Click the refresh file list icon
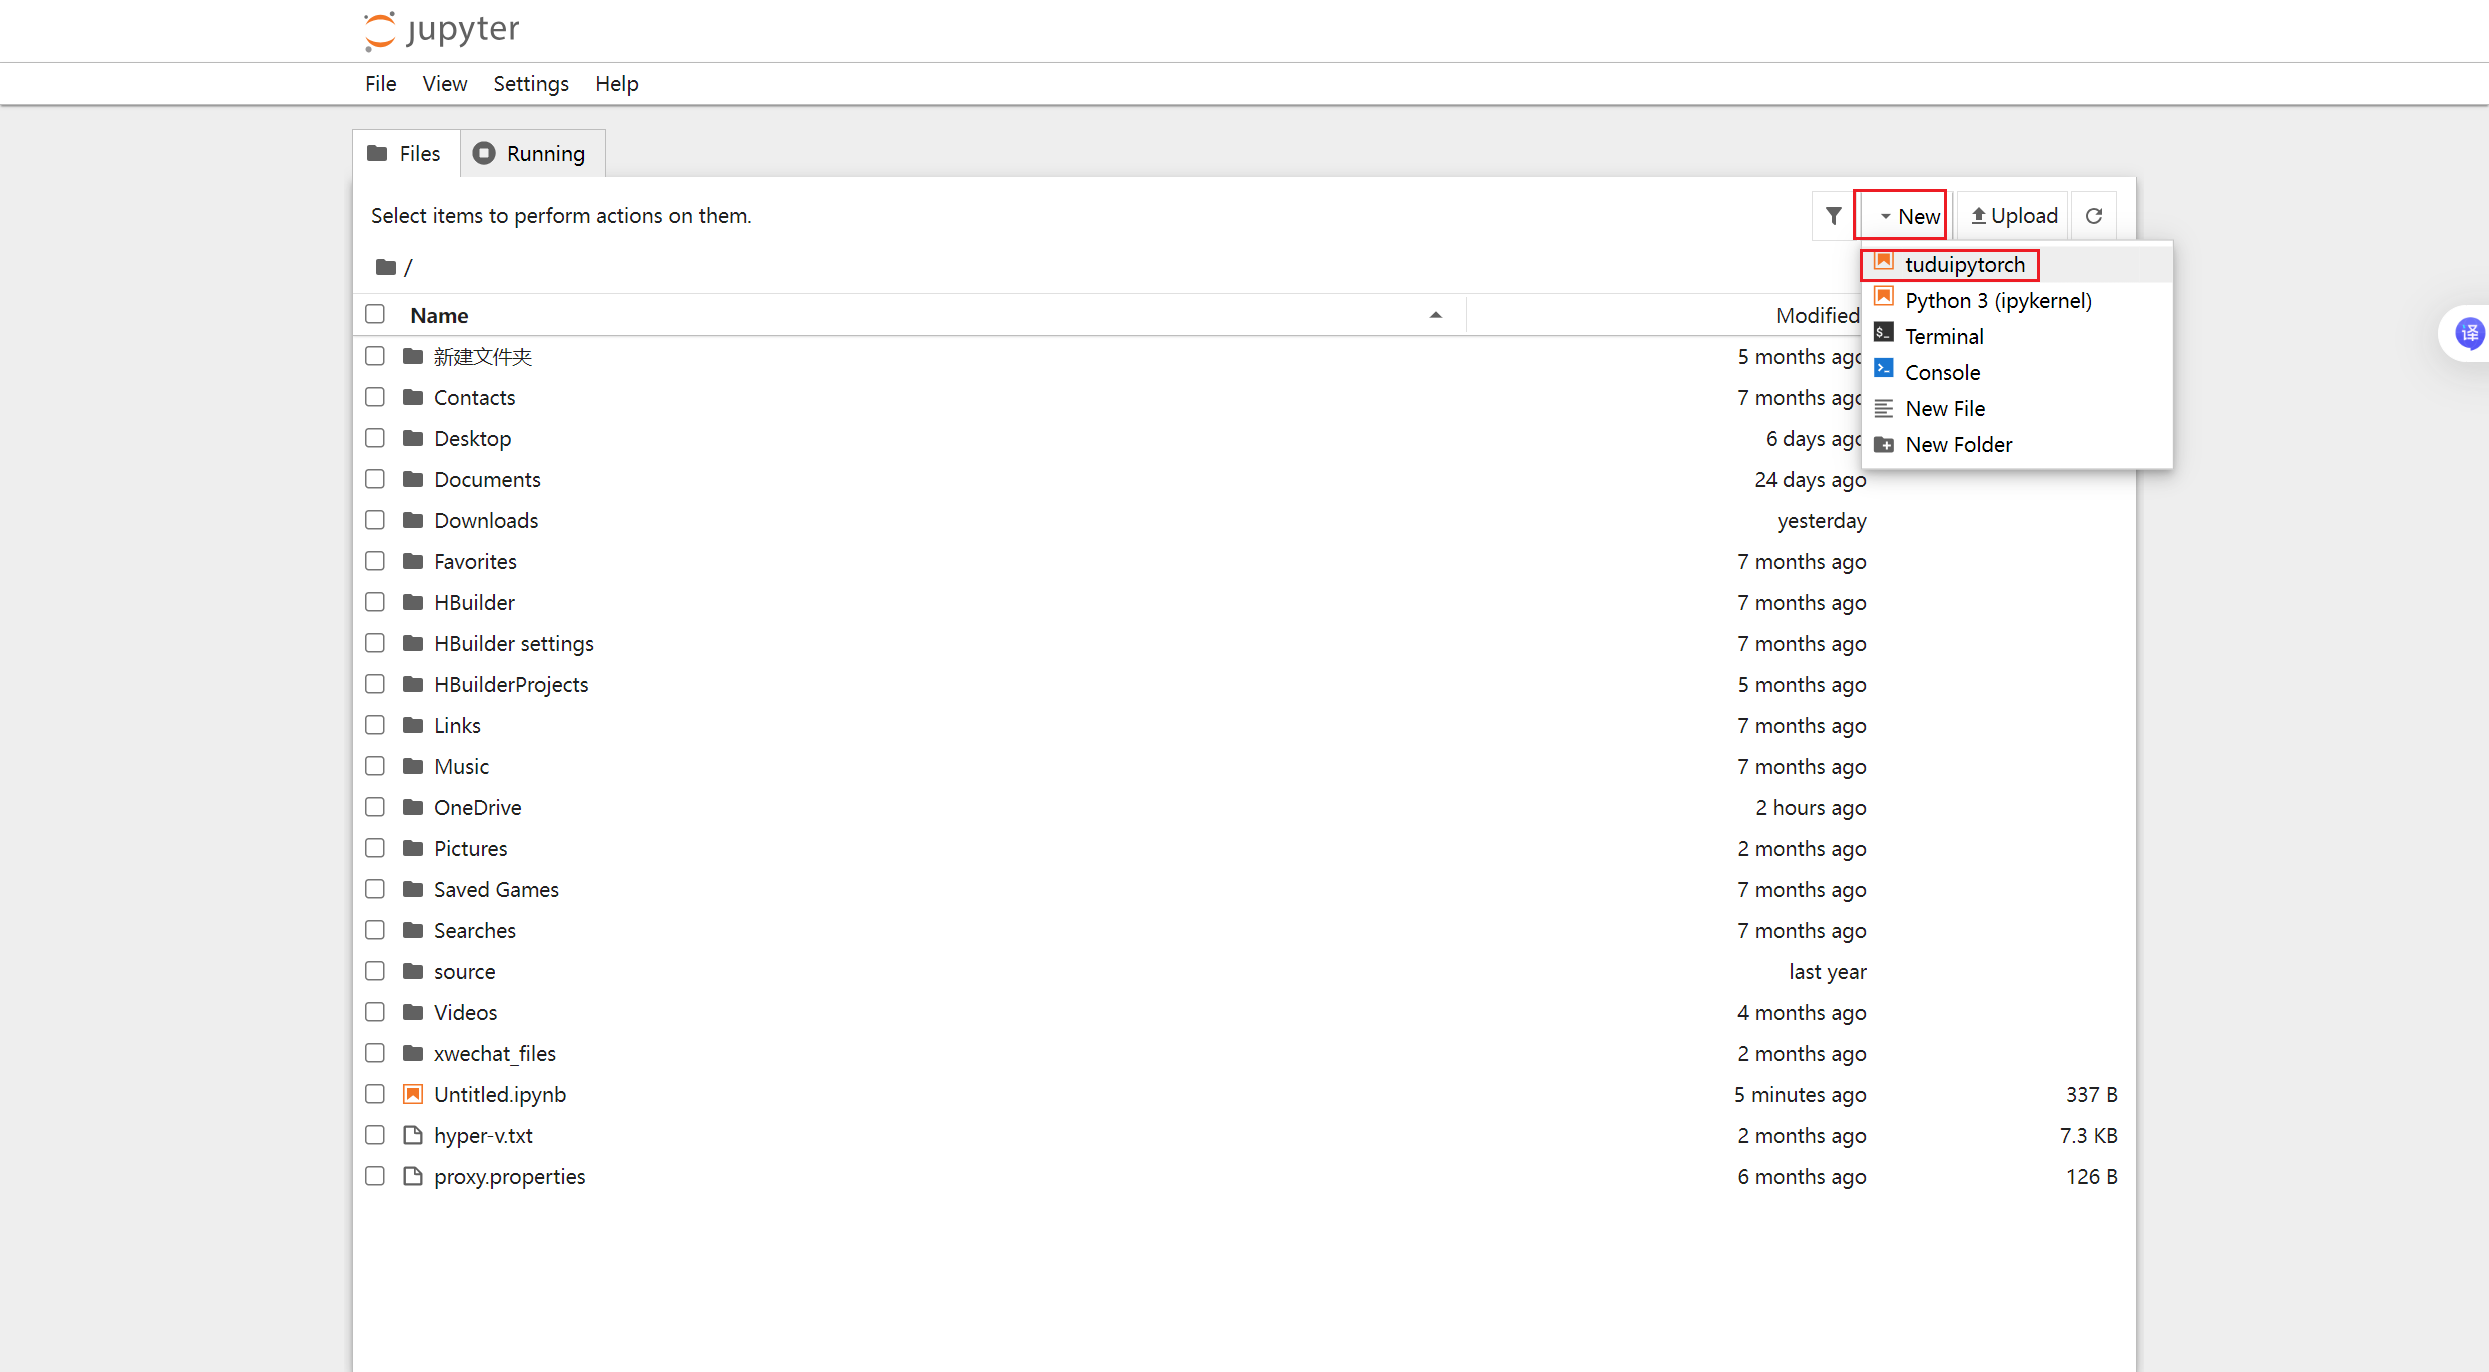 tap(2094, 216)
